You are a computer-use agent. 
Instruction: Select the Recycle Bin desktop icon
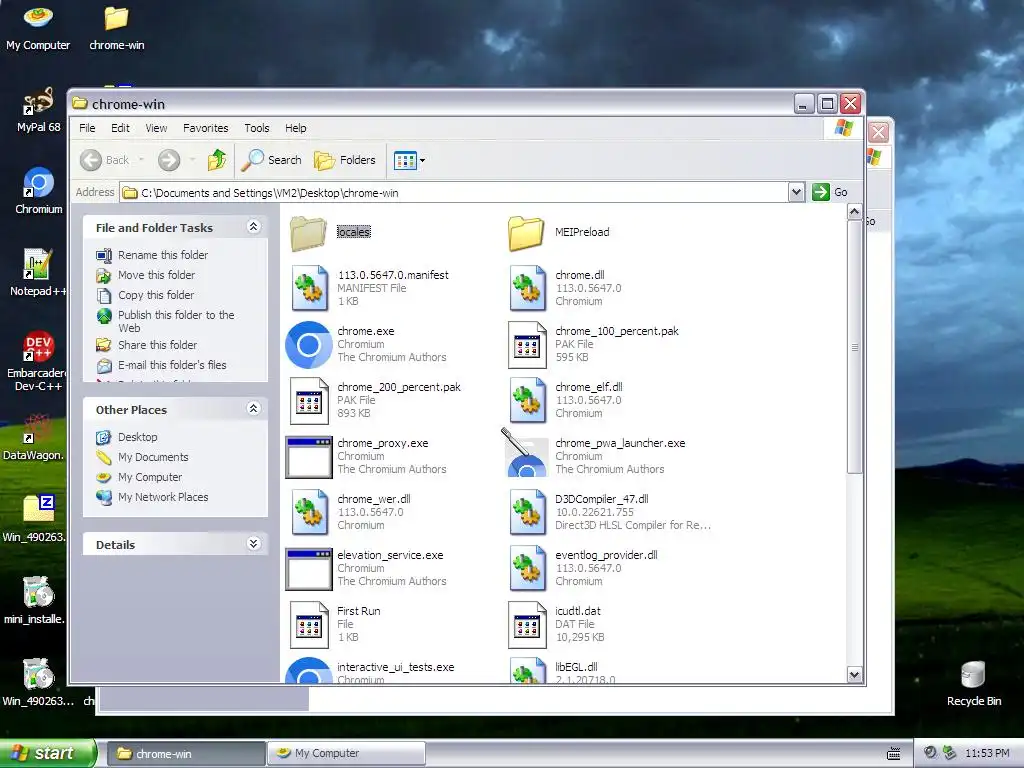coord(974,684)
